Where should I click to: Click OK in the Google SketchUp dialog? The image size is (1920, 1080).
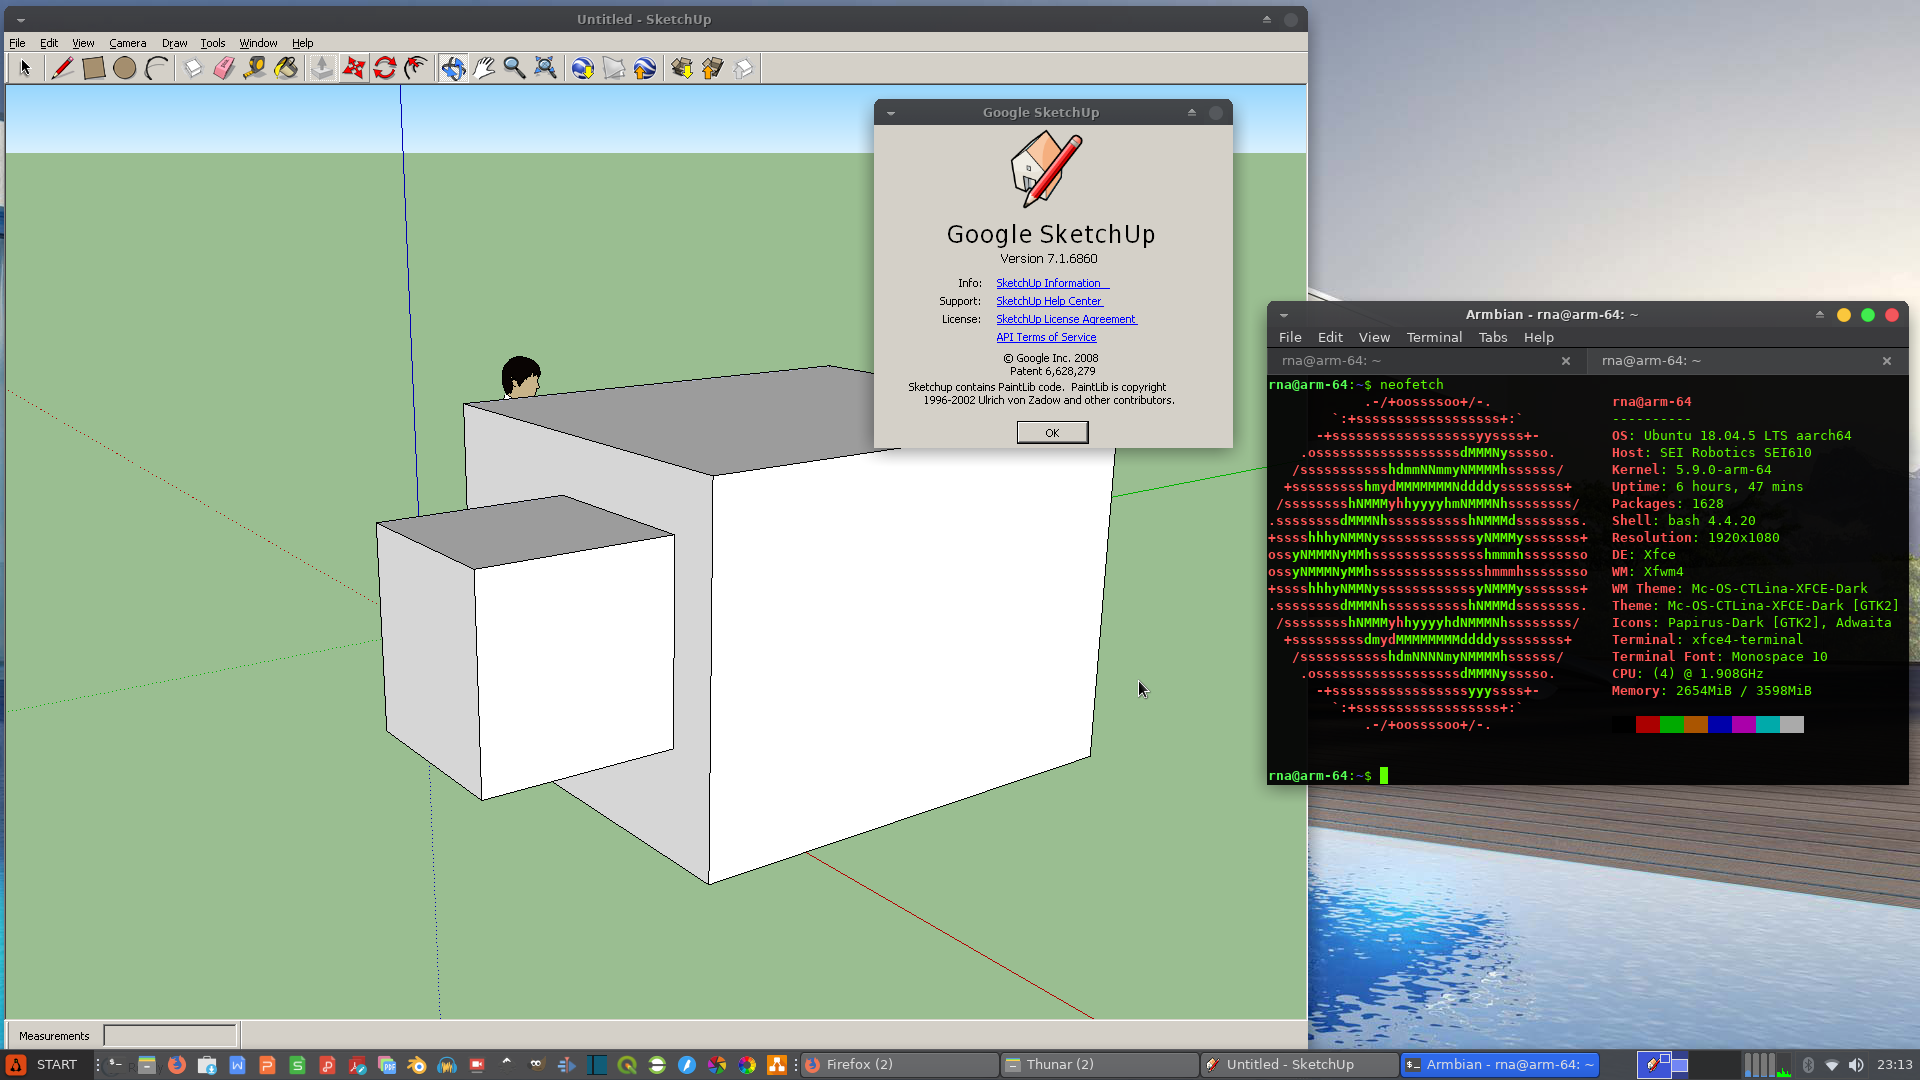(x=1052, y=432)
